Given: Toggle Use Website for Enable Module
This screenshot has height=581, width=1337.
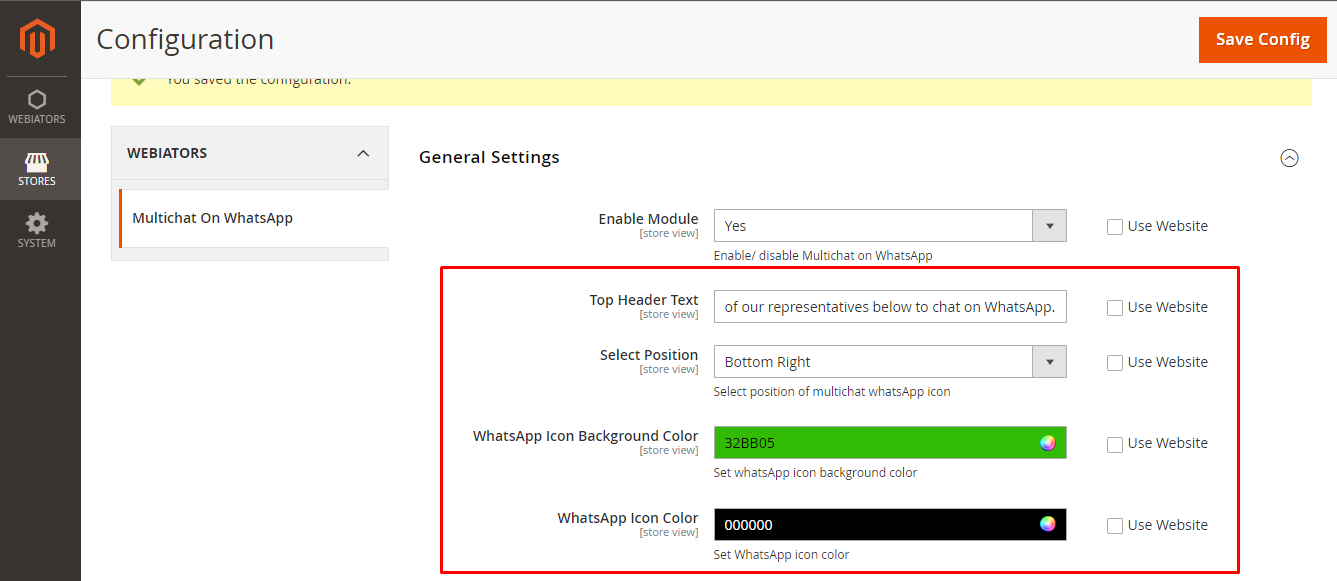Looking at the screenshot, I should point(1115,227).
